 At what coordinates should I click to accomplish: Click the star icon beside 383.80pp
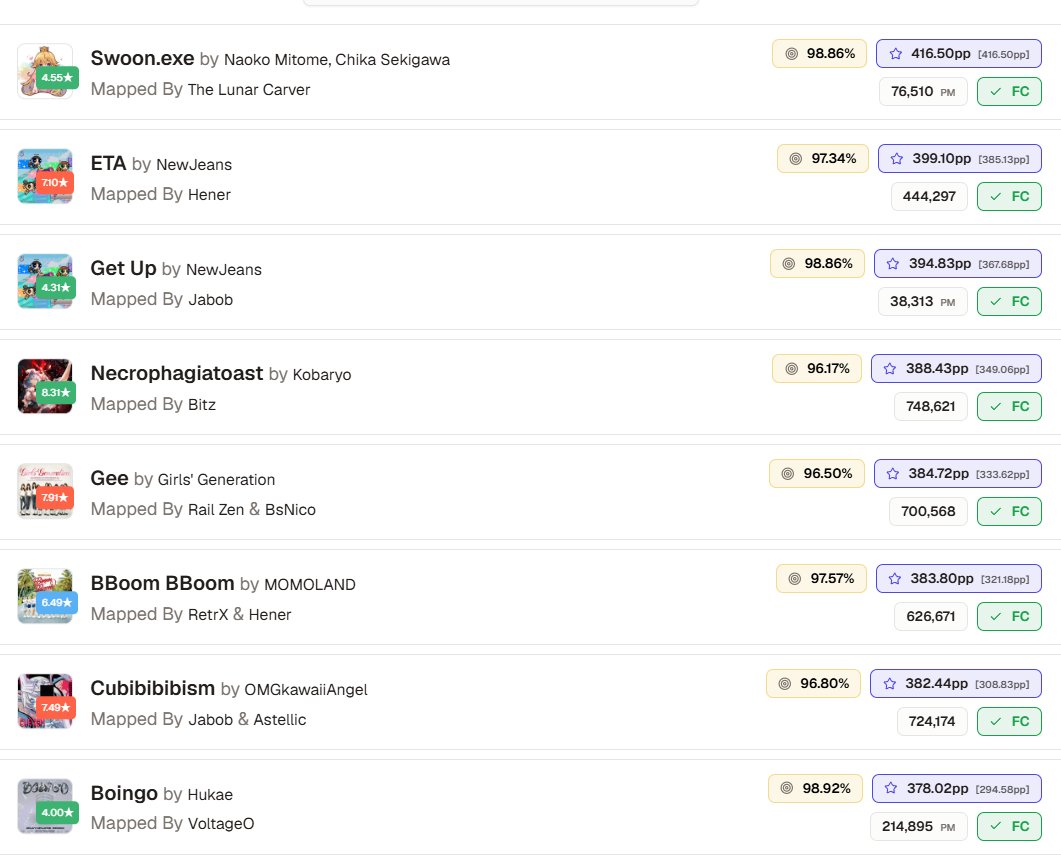[x=895, y=578]
